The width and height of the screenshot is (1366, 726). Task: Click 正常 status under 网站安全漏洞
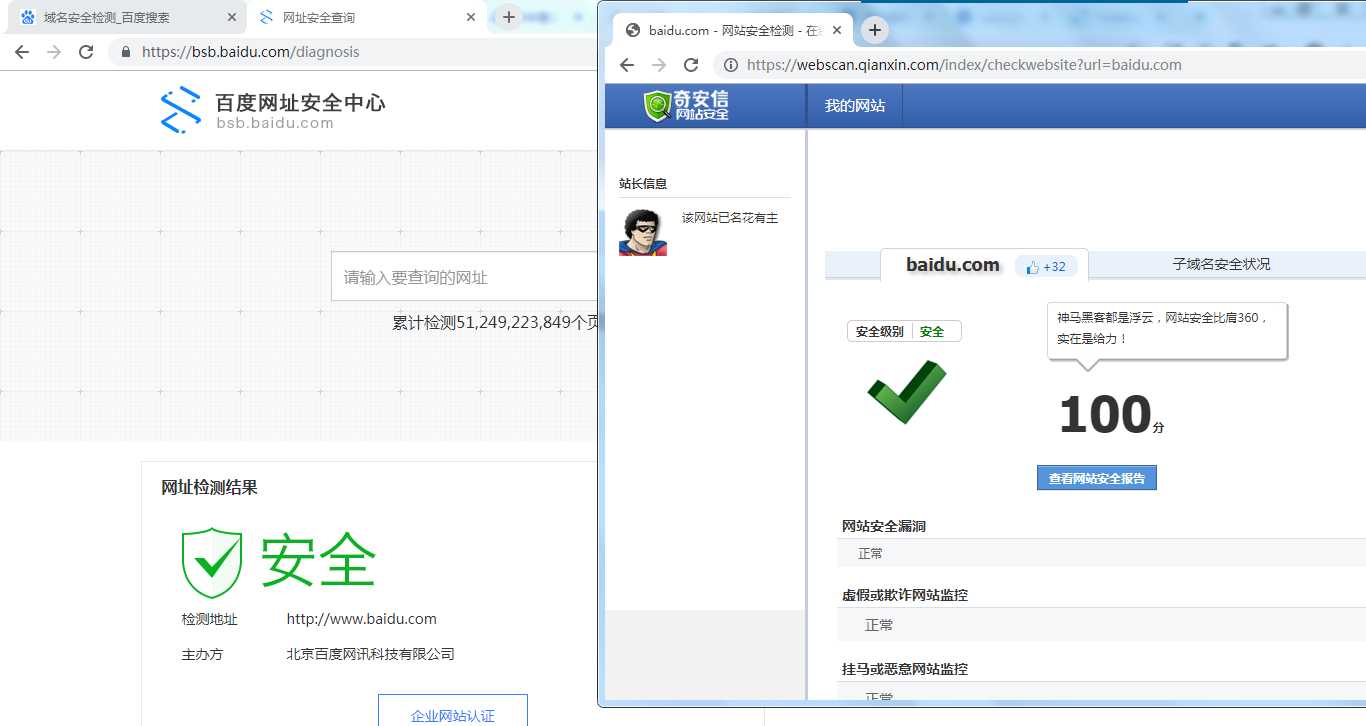tap(871, 553)
